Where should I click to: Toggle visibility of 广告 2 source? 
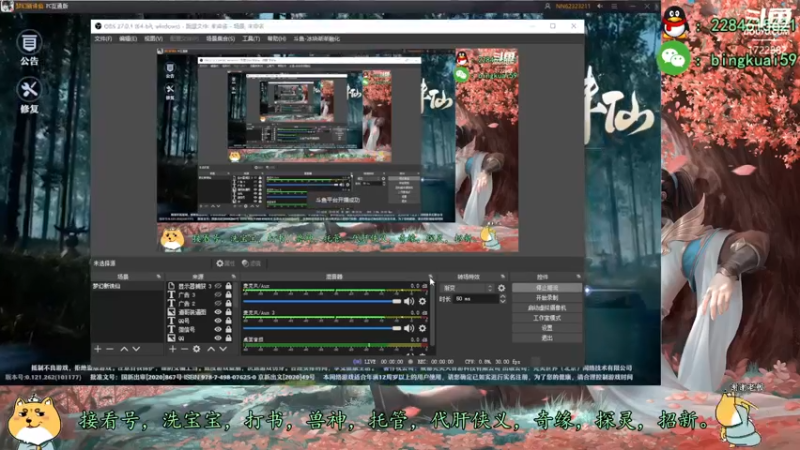[x=218, y=304]
